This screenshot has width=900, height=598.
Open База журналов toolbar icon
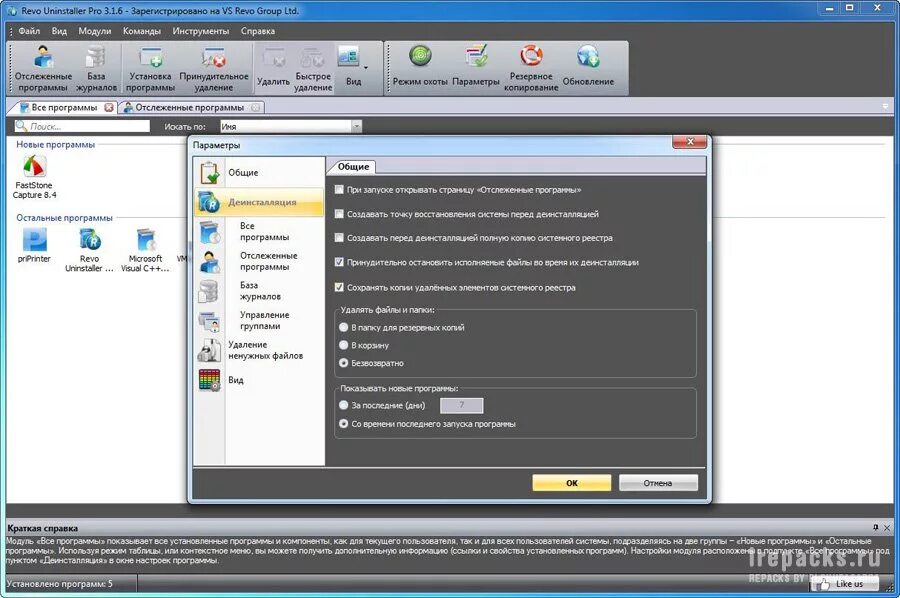point(96,69)
